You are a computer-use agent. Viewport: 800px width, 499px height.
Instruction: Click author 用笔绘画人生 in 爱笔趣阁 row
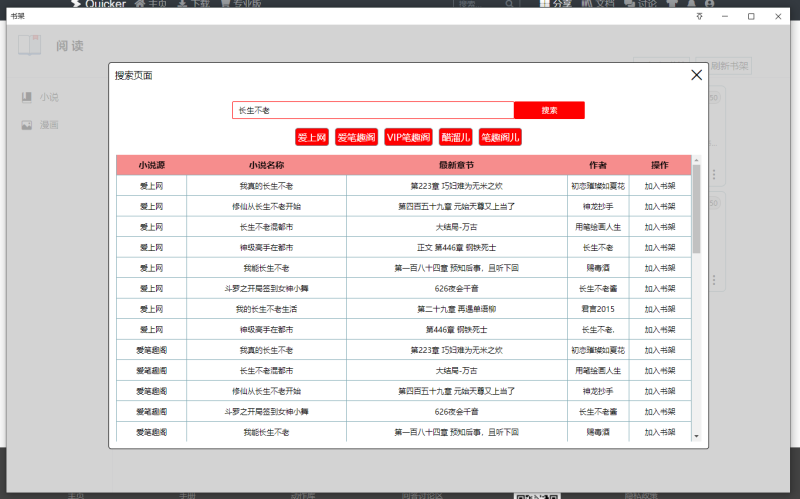tap(598, 371)
